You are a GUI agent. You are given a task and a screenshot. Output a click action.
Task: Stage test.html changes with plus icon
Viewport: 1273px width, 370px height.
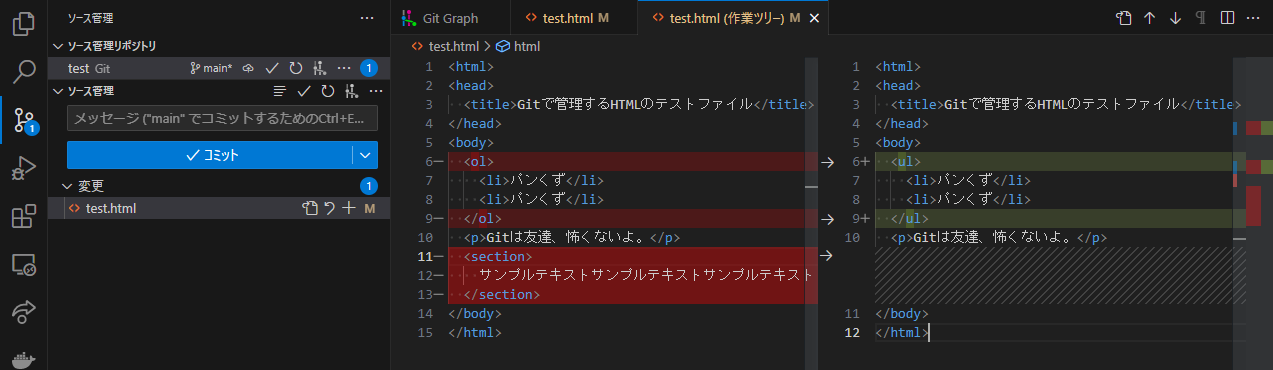(348, 208)
